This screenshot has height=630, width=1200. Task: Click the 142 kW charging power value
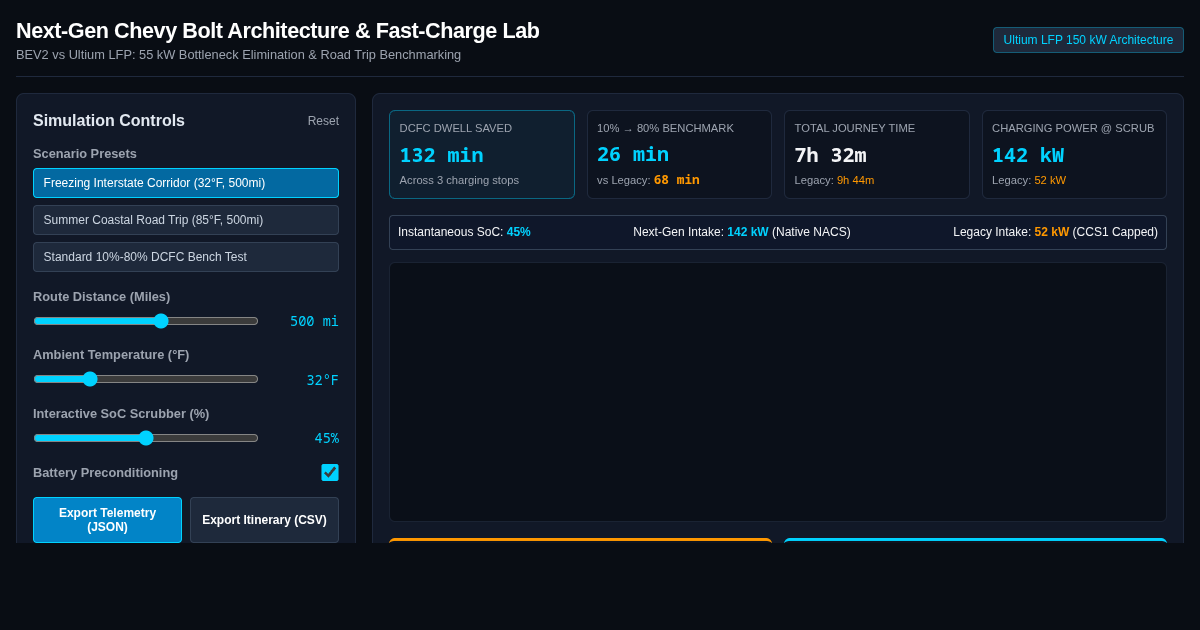[1028, 155]
